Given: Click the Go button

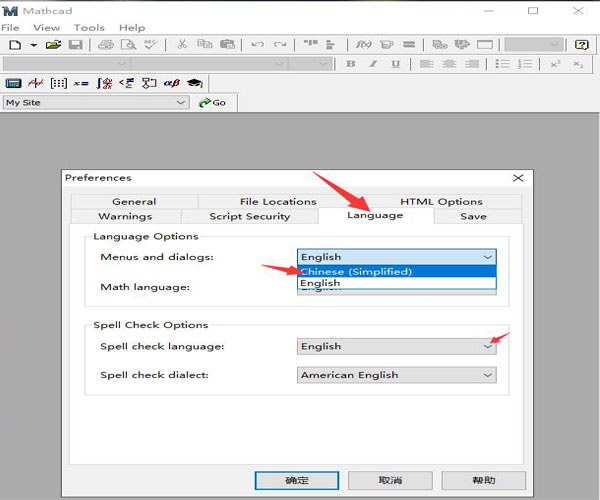Looking at the screenshot, I should point(212,102).
